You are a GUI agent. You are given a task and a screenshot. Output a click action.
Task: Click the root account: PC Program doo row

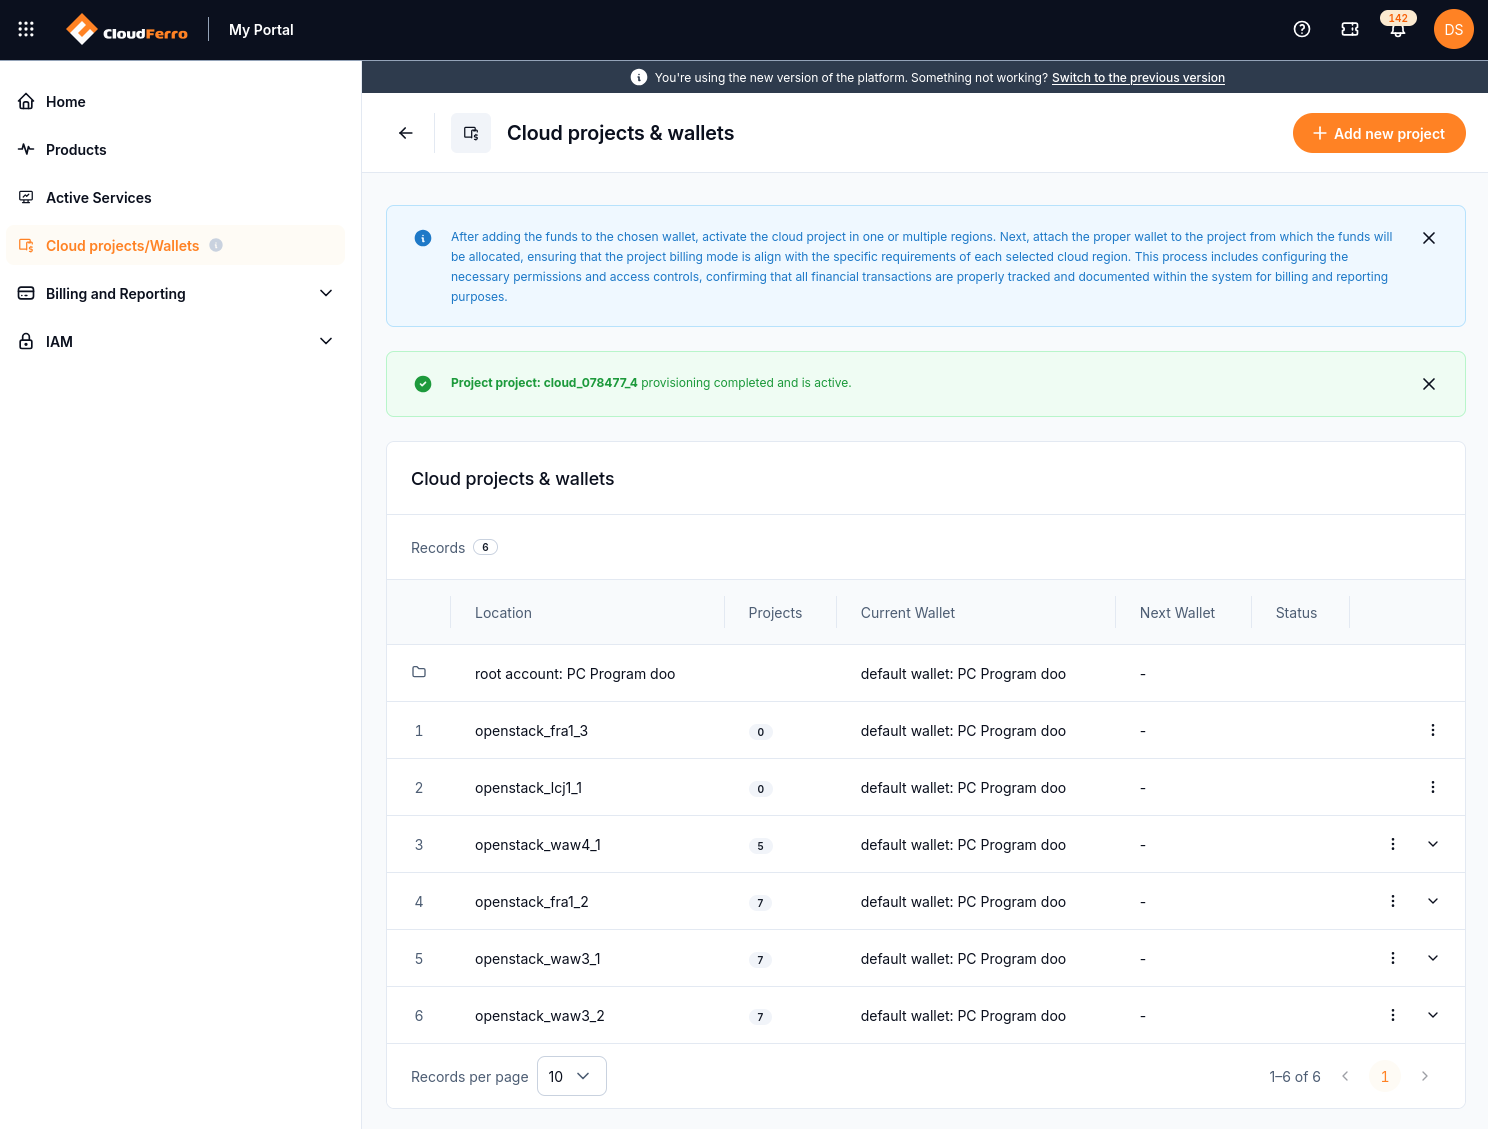pos(926,673)
